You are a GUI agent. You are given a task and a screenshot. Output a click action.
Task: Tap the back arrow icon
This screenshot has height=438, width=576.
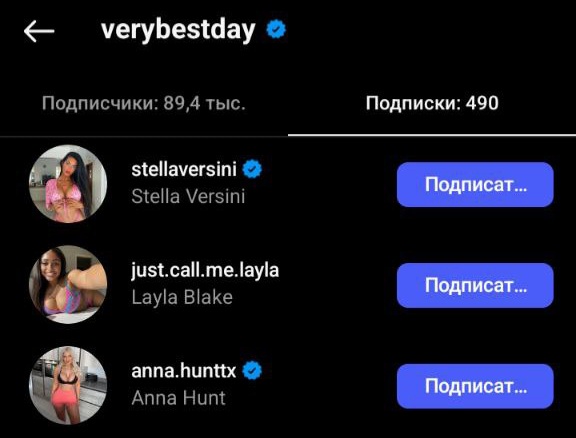click(39, 31)
